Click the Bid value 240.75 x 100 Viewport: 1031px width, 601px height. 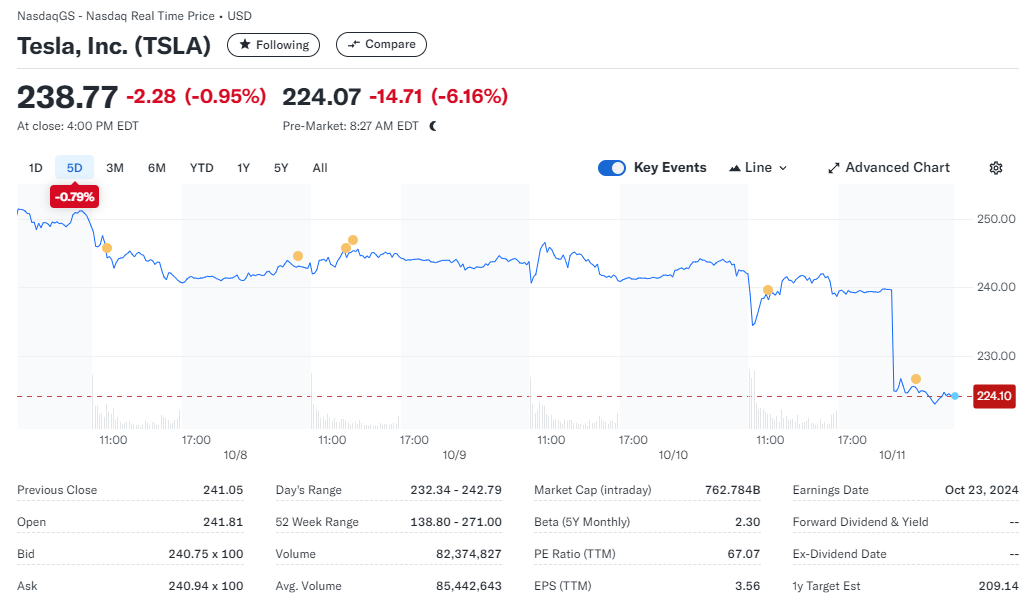click(x=206, y=554)
